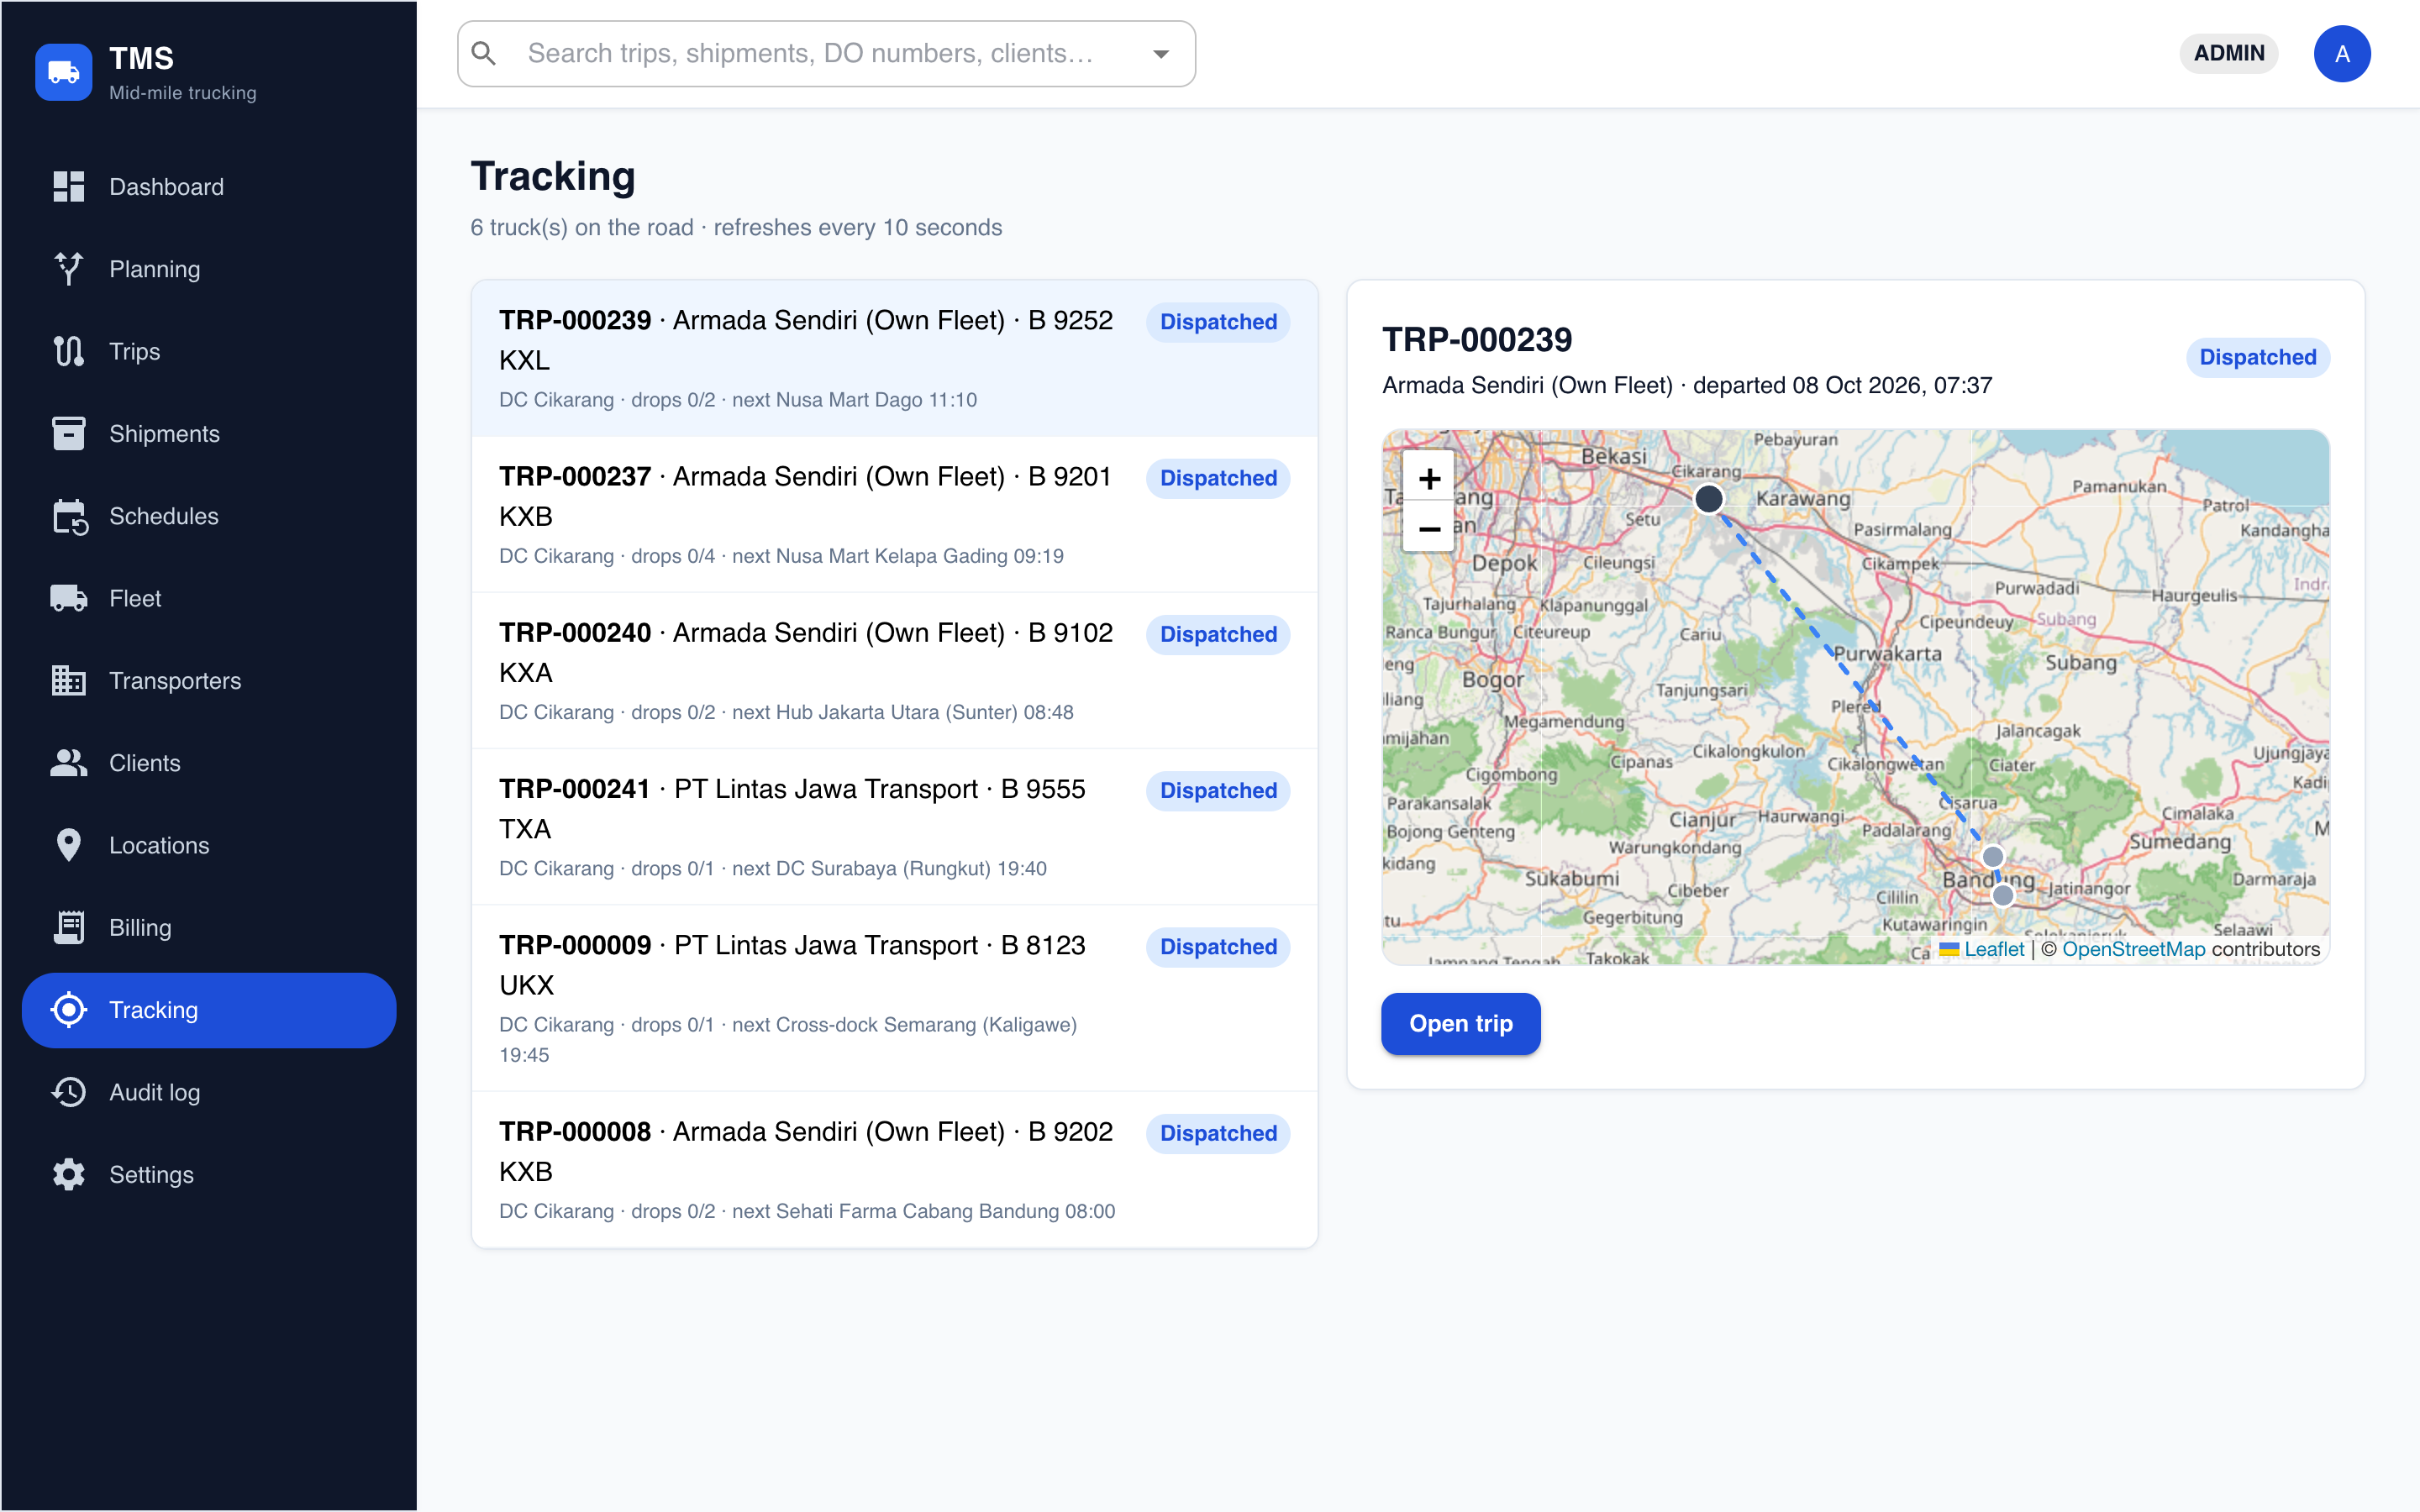Click the search magnifier icon
The height and width of the screenshot is (1512, 2420).
tap(484, 54)
